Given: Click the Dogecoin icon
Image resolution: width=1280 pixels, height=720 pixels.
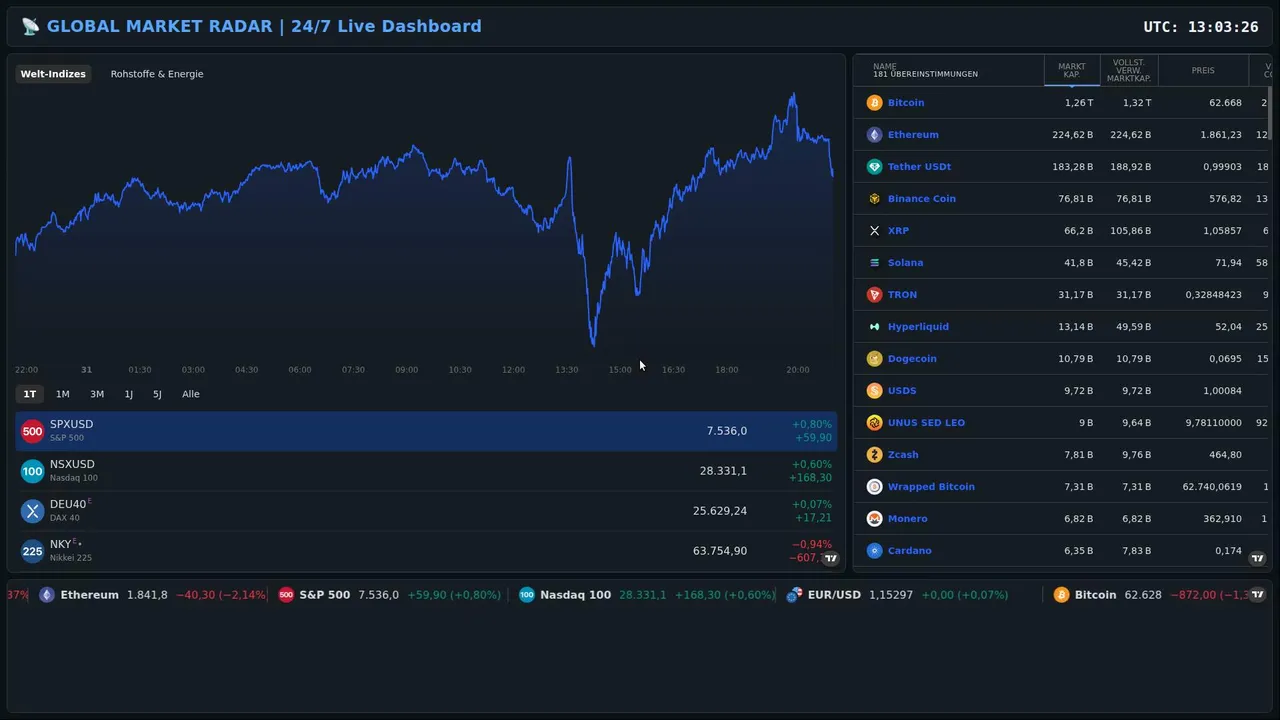Looking at the screenshot, I should (874, 359).
